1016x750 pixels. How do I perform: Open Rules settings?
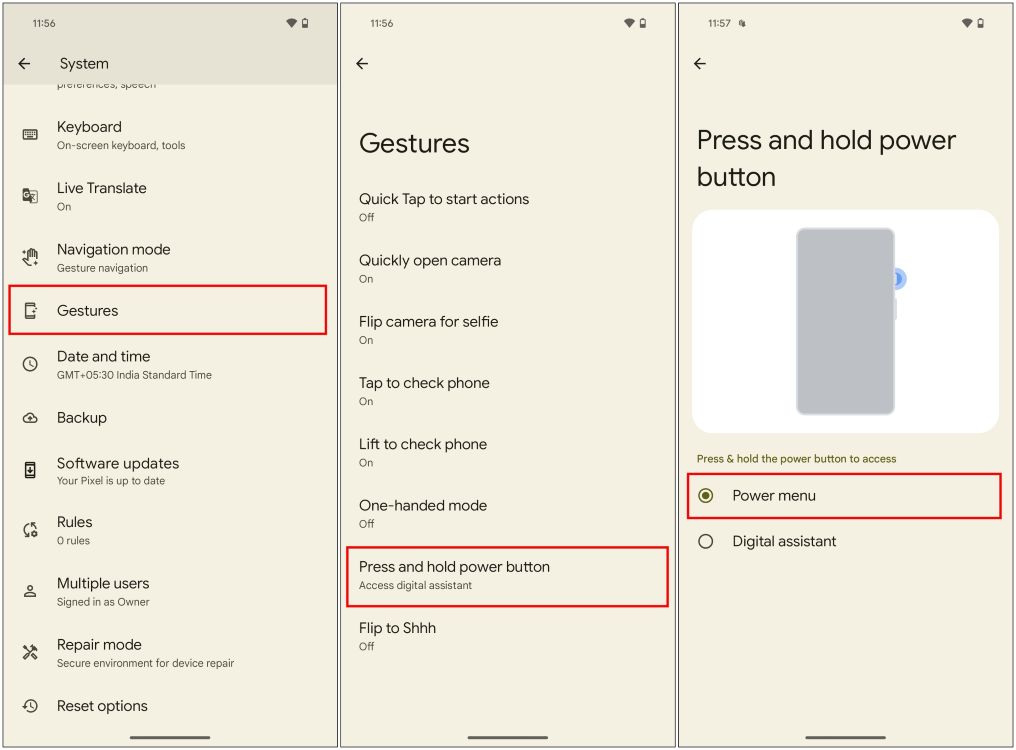(x=170, y=530)
